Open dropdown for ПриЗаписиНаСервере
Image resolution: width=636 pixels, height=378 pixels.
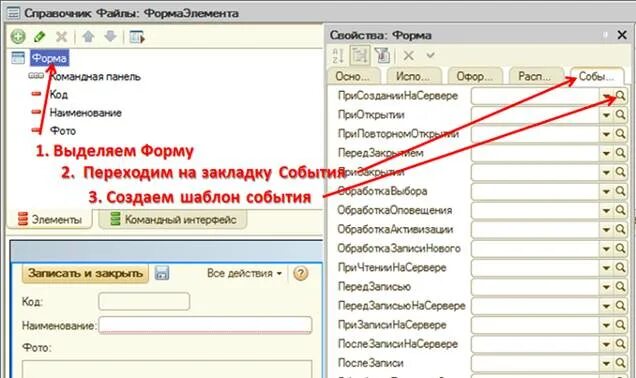click(606, 325)
